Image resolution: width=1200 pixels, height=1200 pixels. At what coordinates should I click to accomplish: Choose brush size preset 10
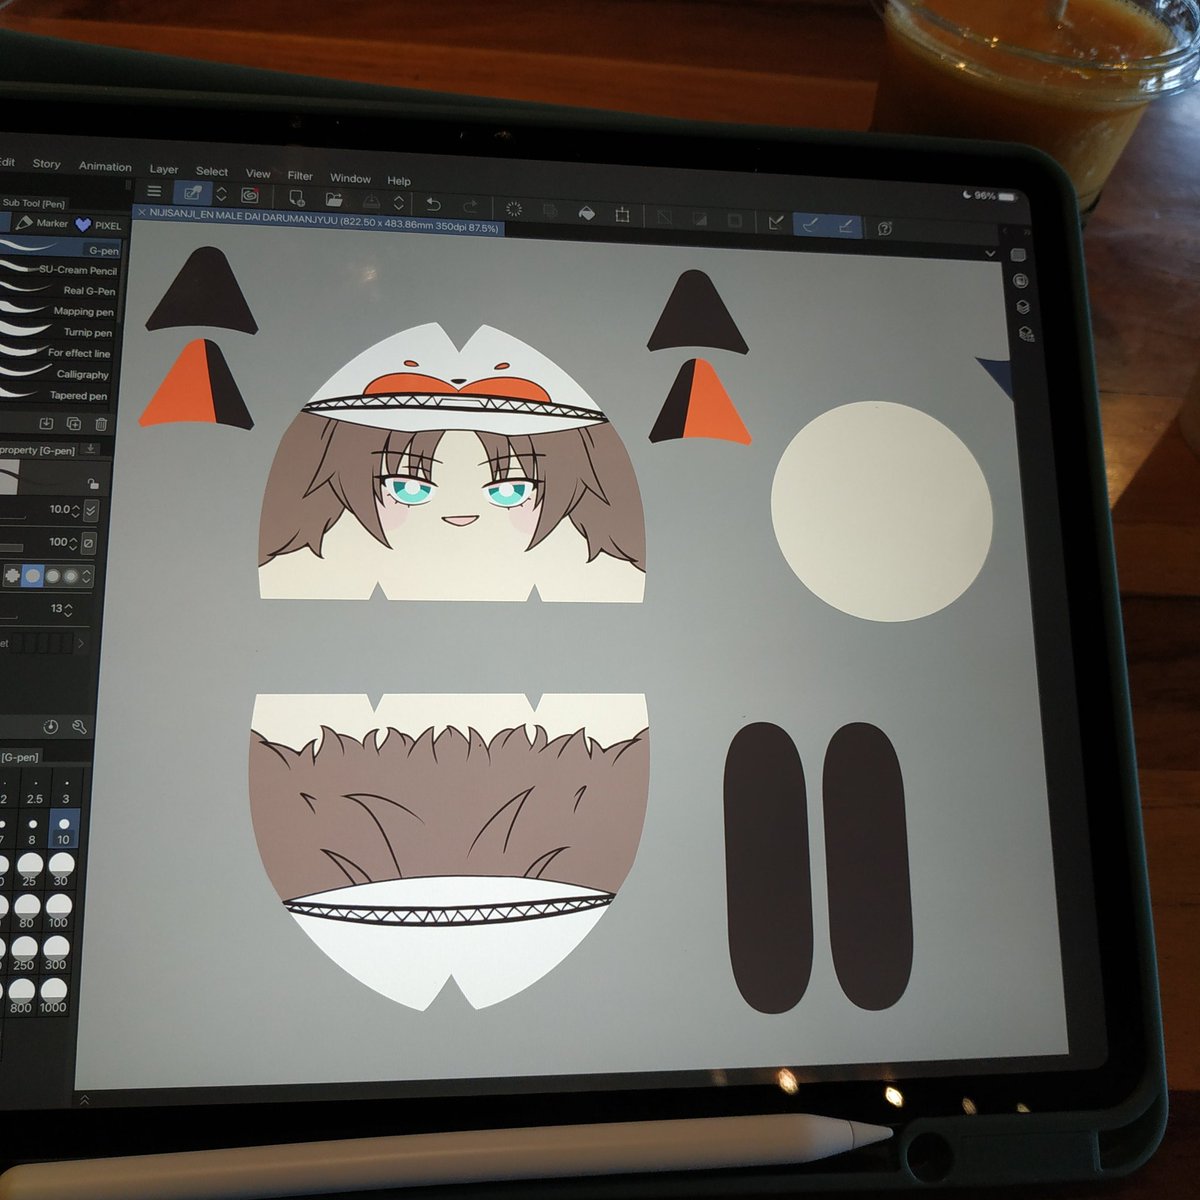pyautogui.click(x=63, y=829)
